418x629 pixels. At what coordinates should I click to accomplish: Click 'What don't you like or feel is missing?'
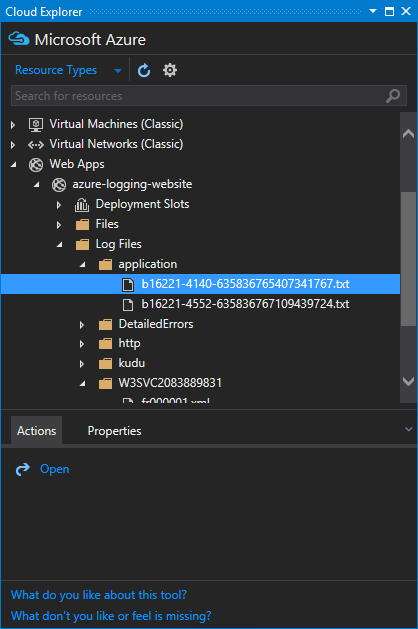click(x=111, y=615)
